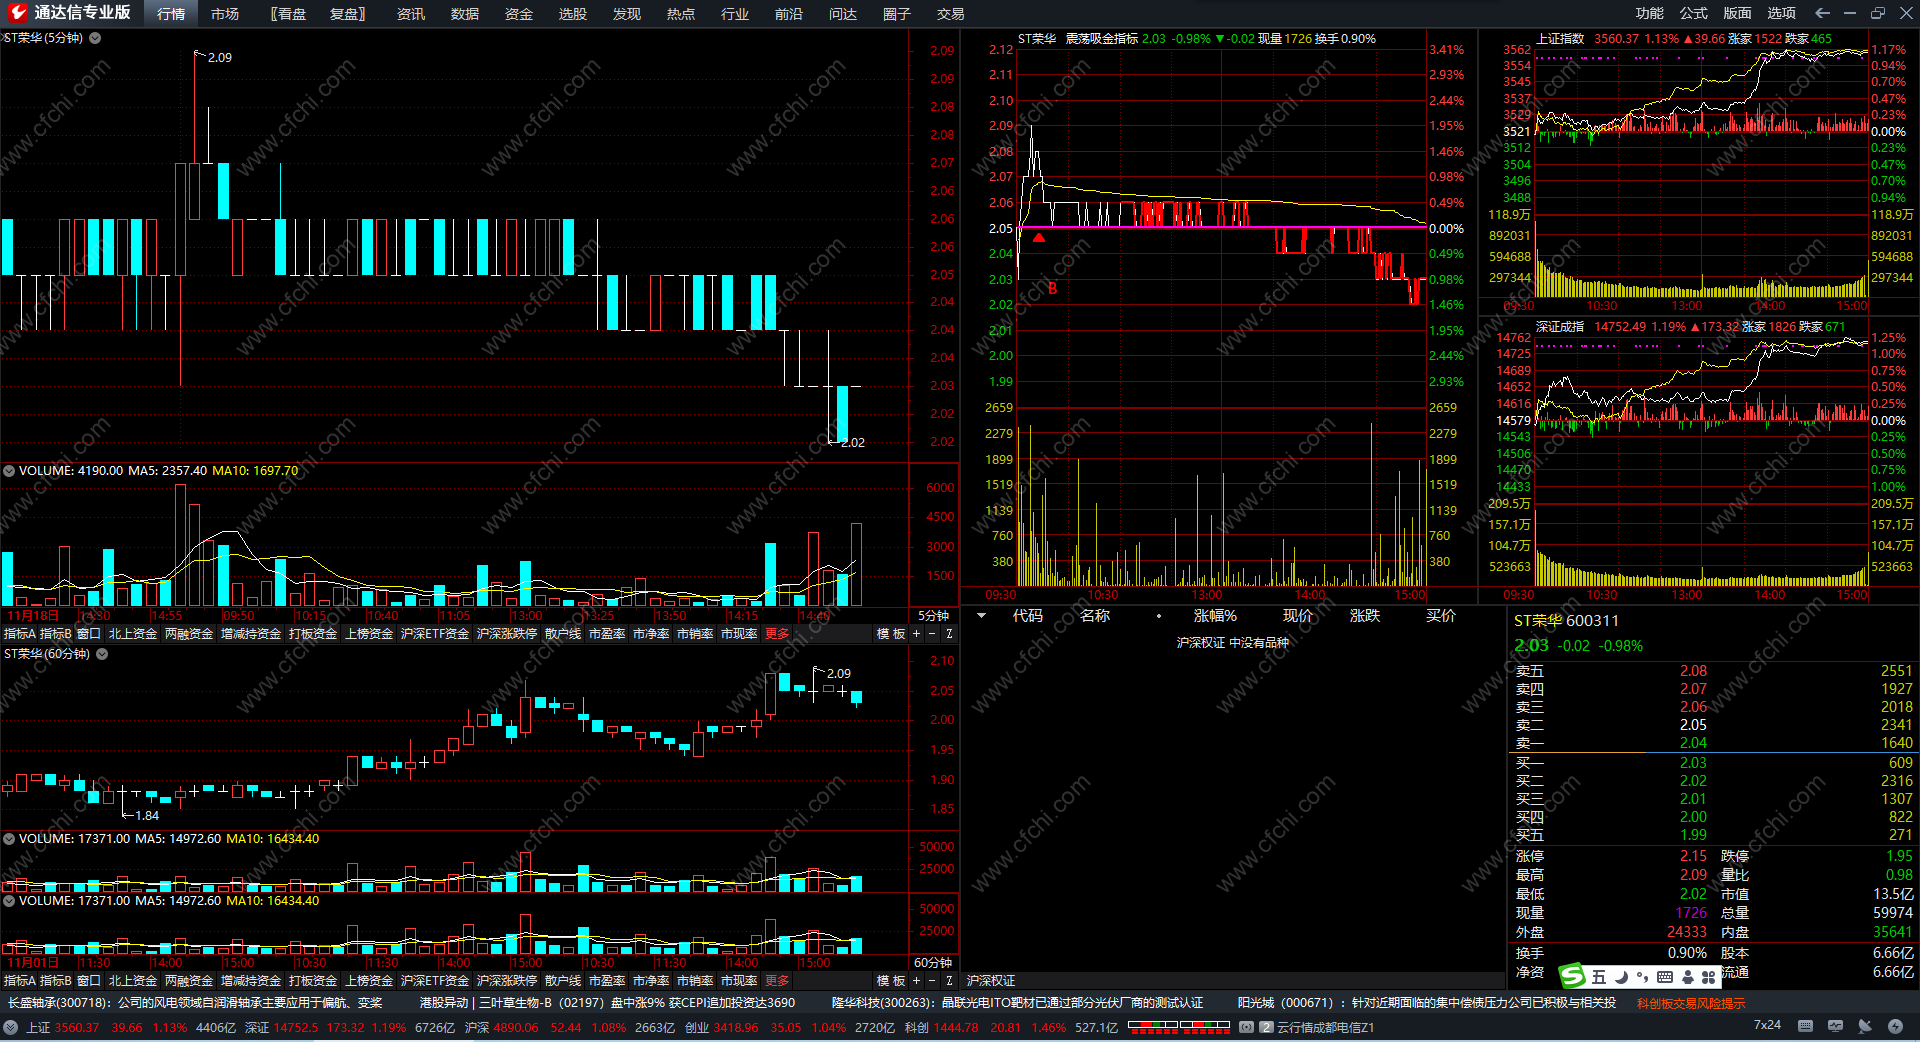Click the Z icon under 60-minute chart
The height and width of the screenshot is (1042, 1920).
[949, 981]
